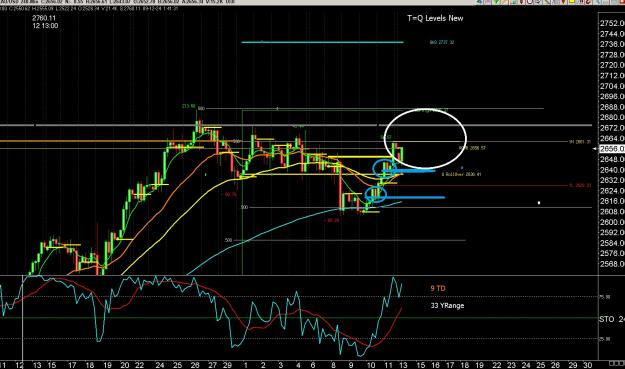625x369 pixels.
Task: Click the 2664.0 price axis label
Action: (612, 138)
